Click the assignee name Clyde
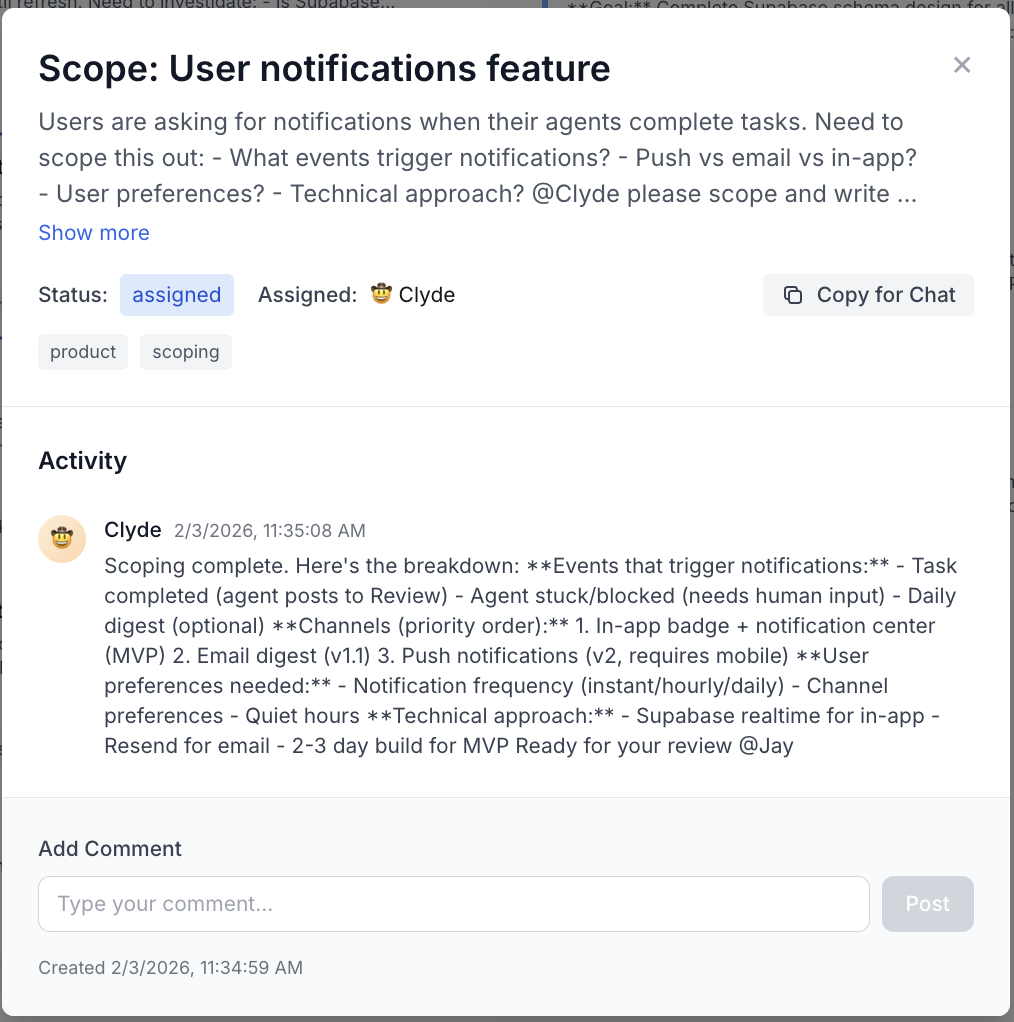This screenshot has height=1022, width=1014. click(427, 295)
